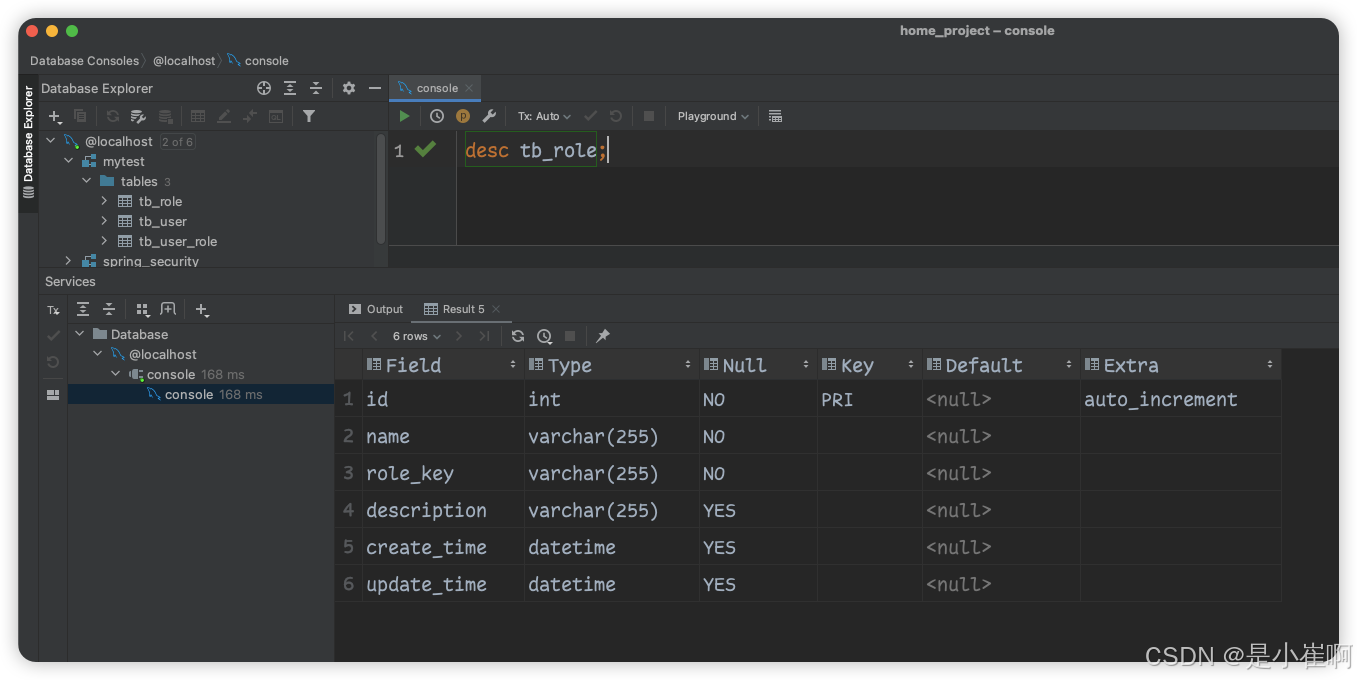Image resolution: width=1357 pixels, height=680 pixels.
Task: Expand the tb_role table node
Action: 104,201
